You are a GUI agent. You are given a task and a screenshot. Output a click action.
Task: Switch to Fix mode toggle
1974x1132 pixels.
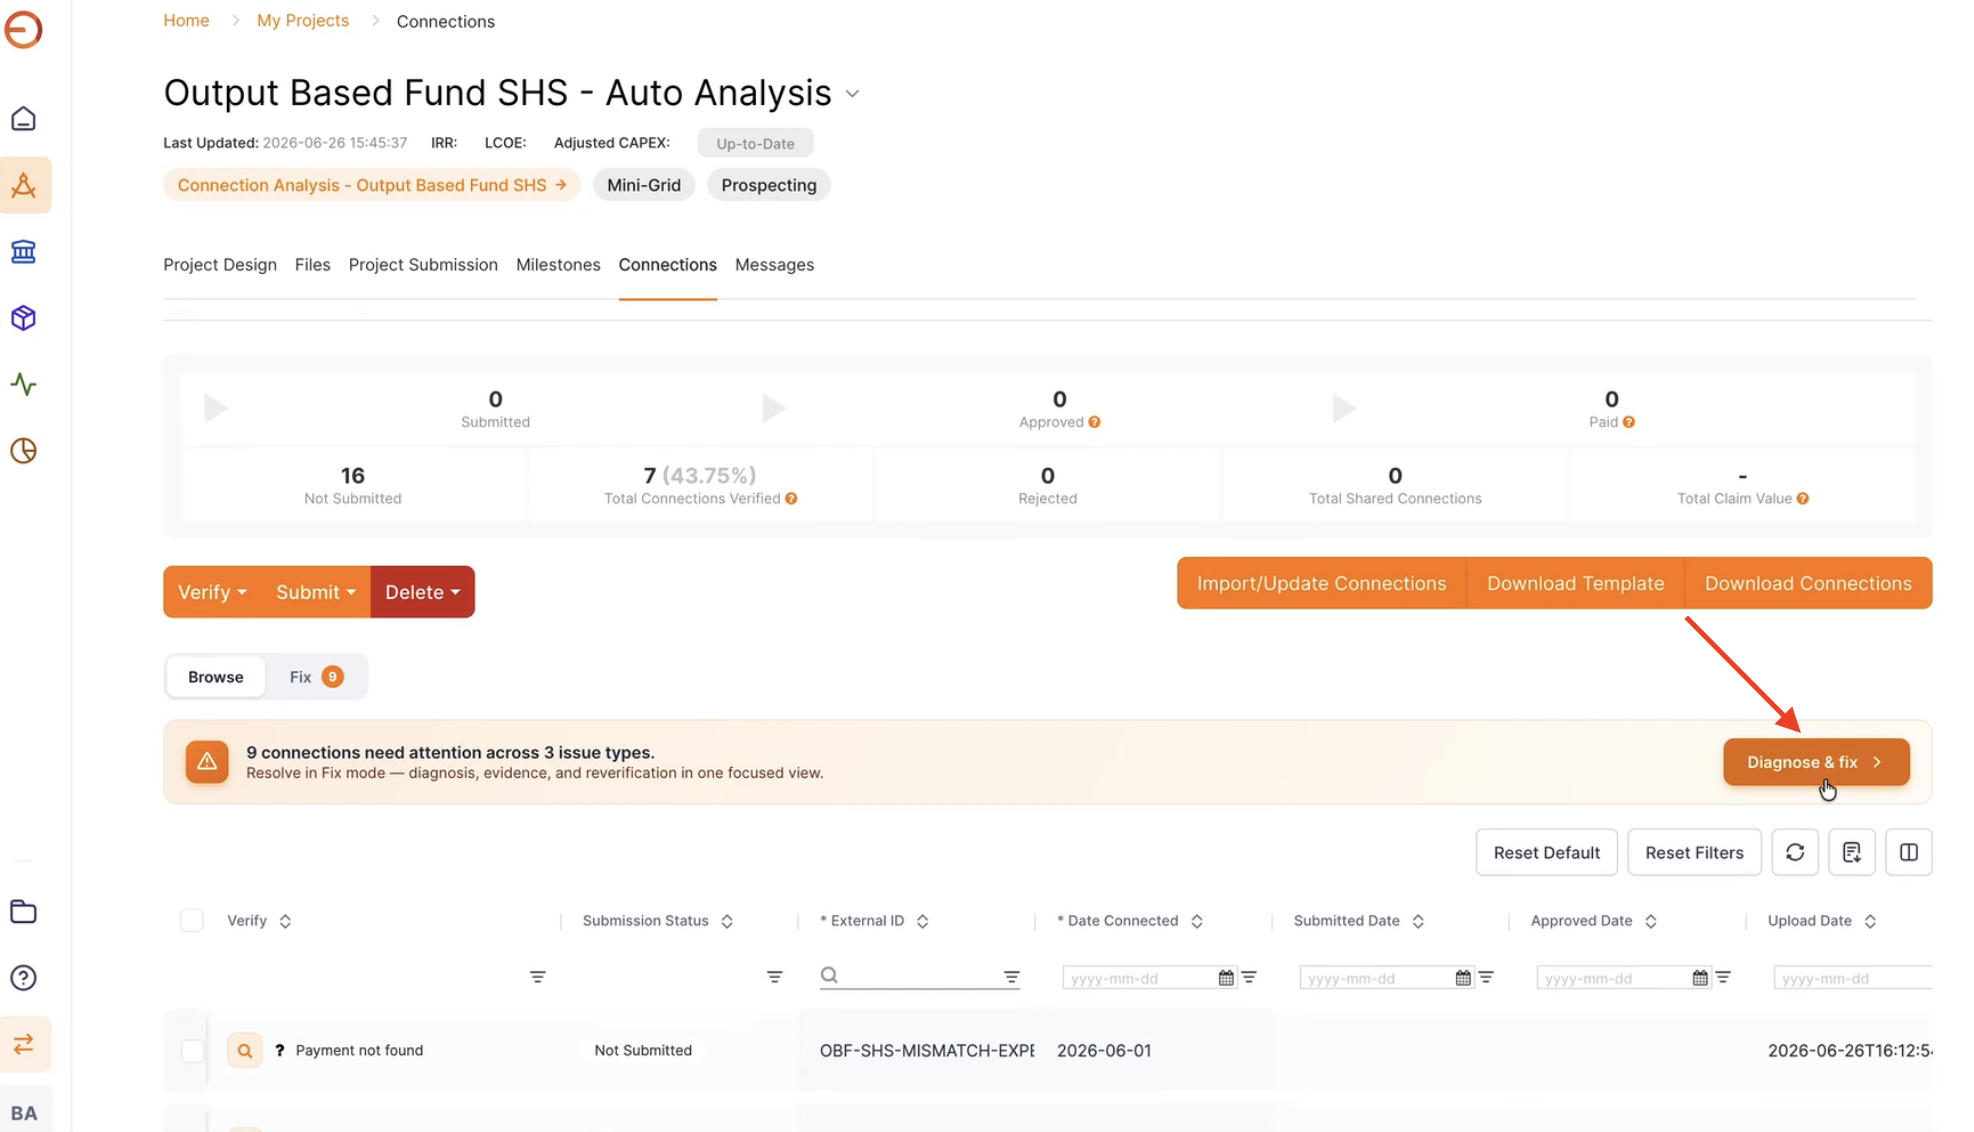click(316, 677)
